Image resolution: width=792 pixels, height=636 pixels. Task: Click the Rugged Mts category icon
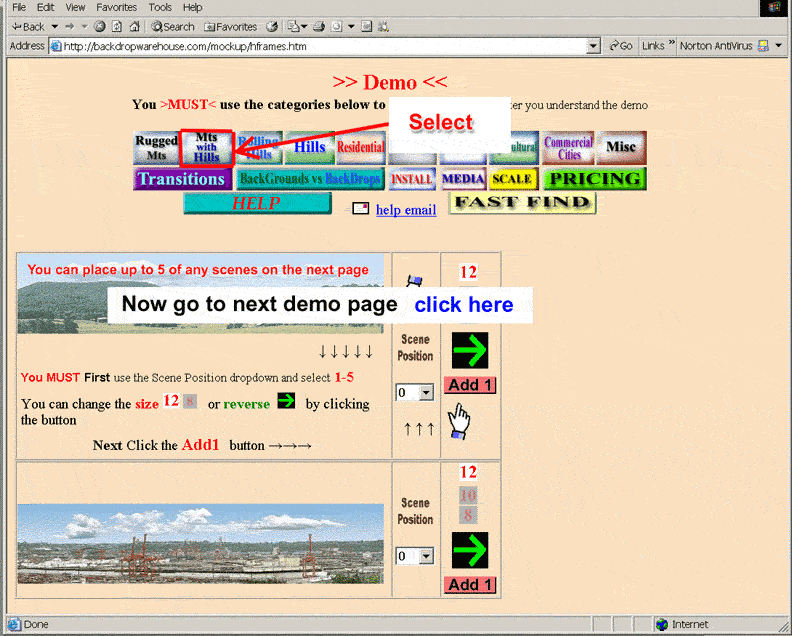pyautogui.click(x=156, y=148)
